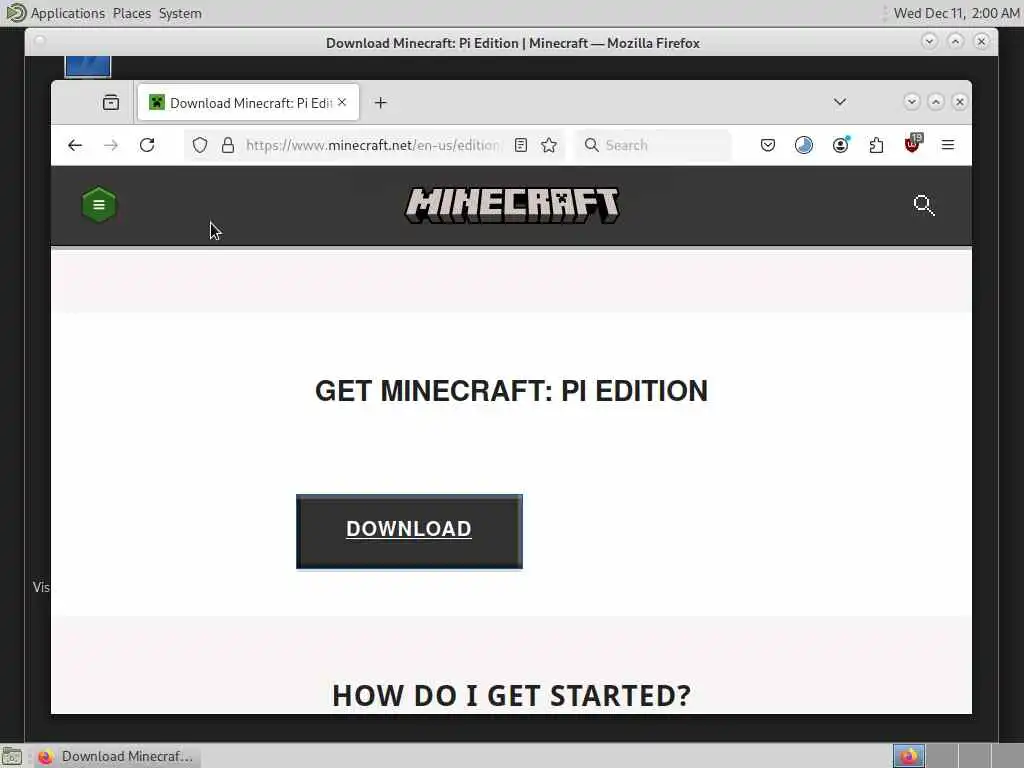Open the Applications menu
Viewport: 1024px width, 768px height.
[68, 13]
